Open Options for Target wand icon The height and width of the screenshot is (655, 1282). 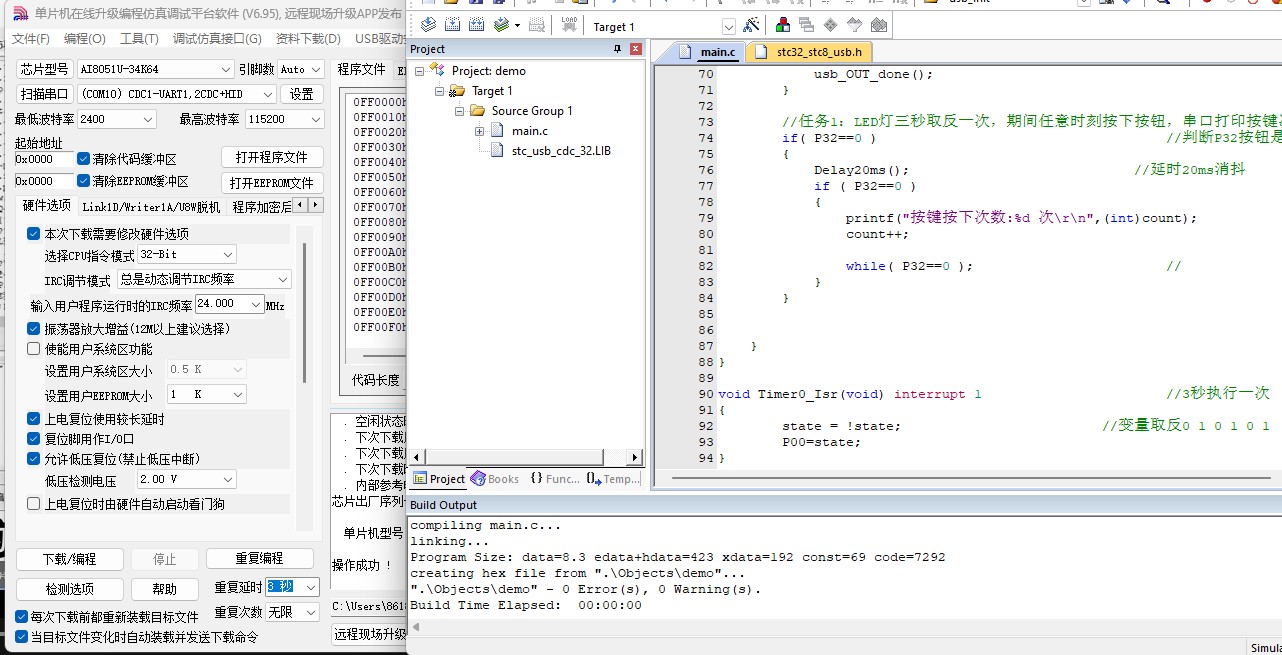point(751,26)
